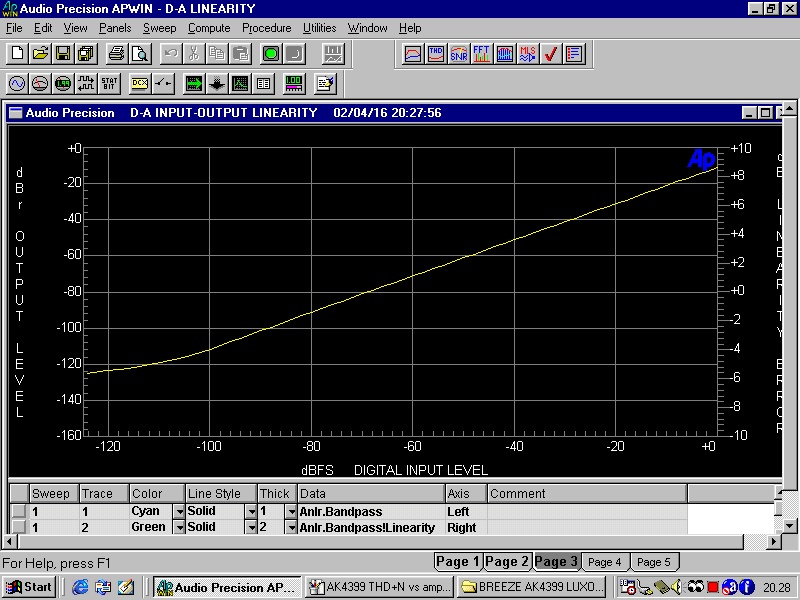This screenshot has height=600, width=800.
Task: Click the red checkmark toolbar icon
Action: coord(551,54)
